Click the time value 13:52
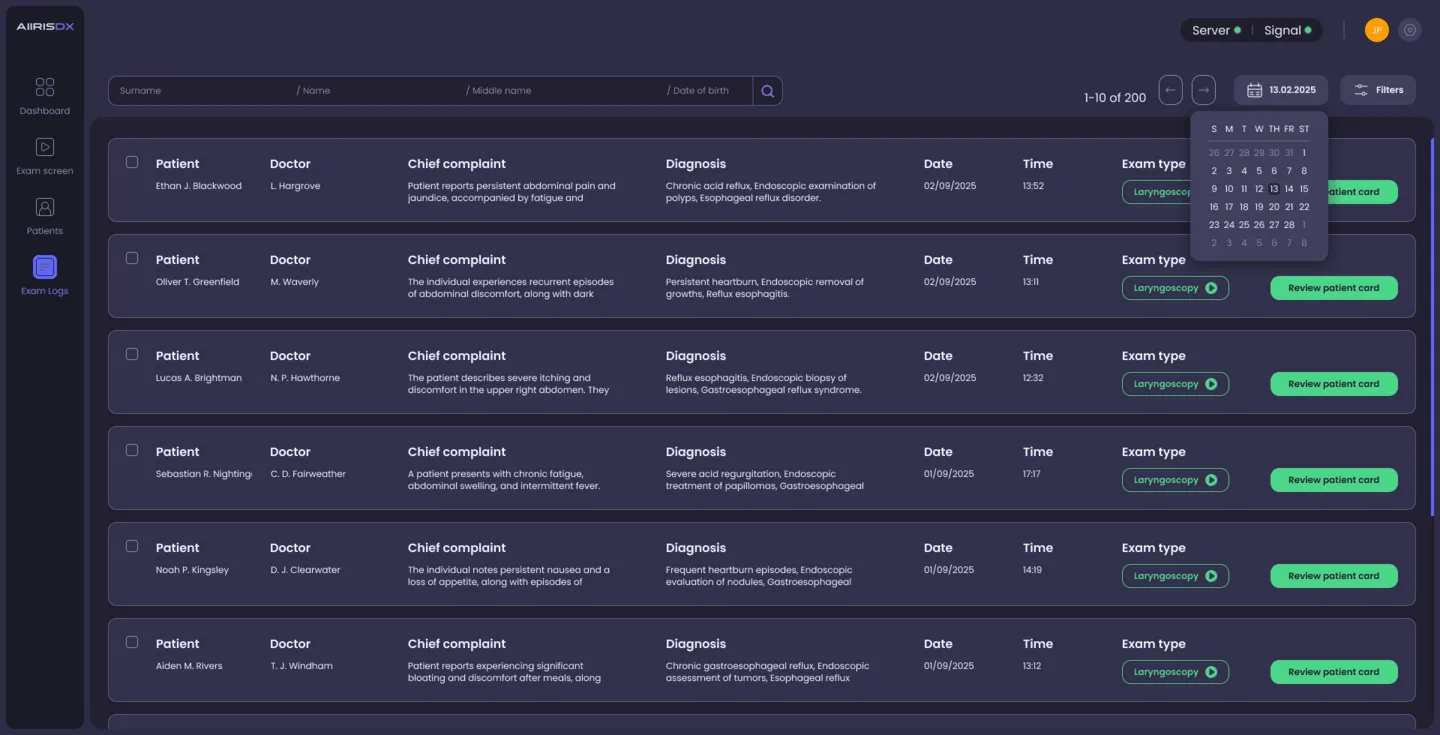 click(1033, 186)
